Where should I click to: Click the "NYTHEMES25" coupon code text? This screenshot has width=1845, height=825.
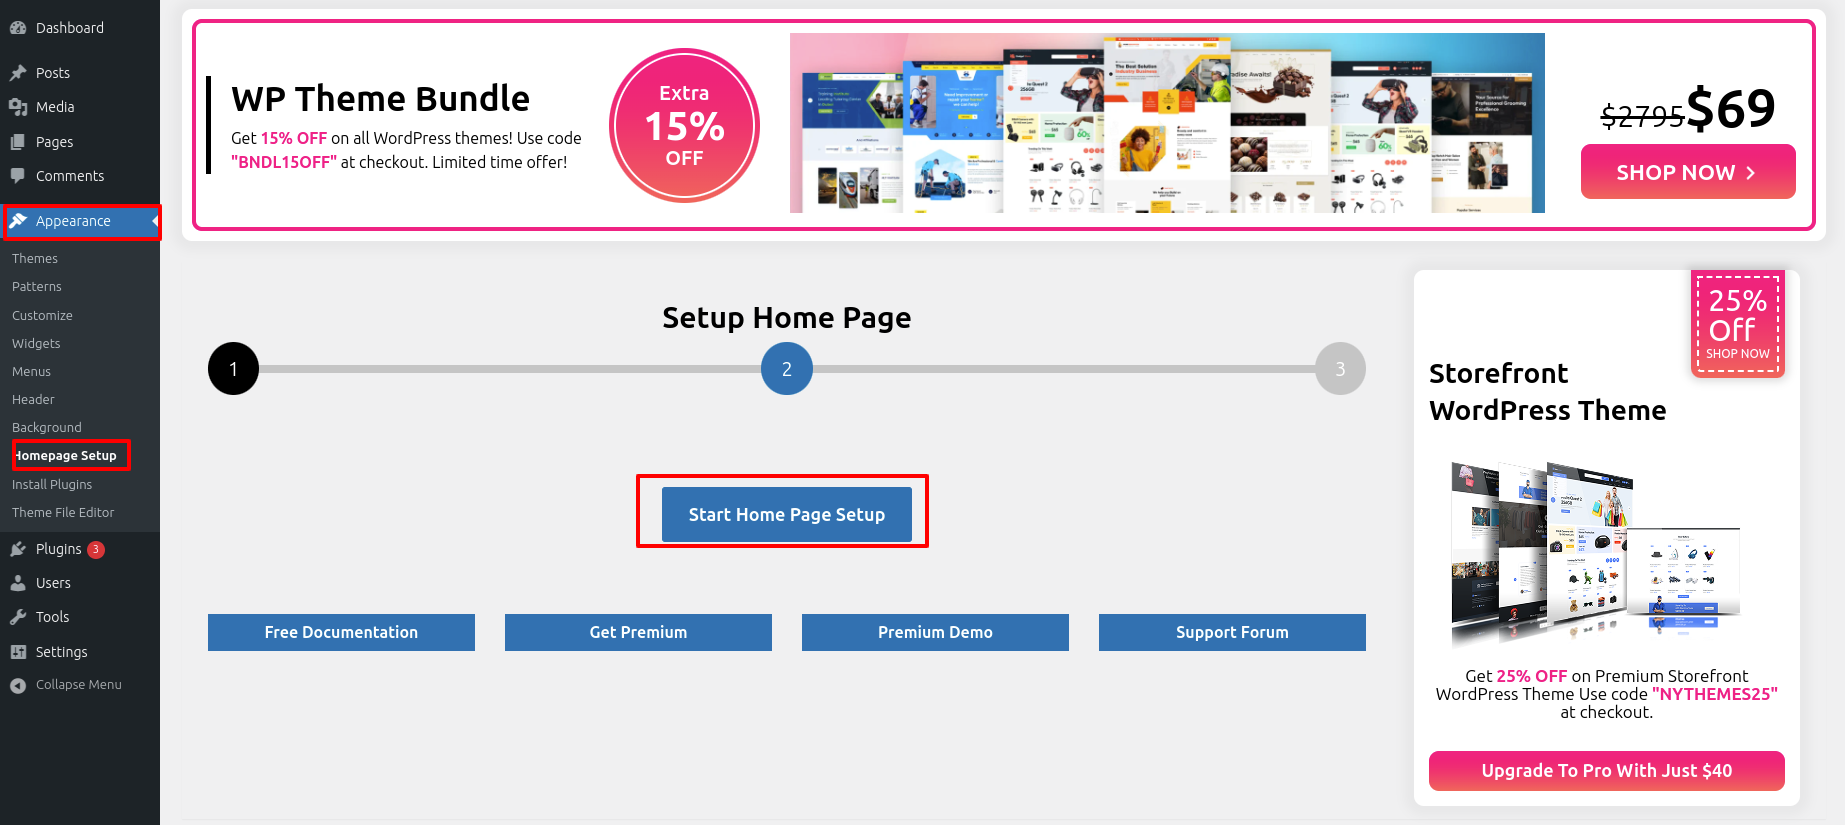1715,694
